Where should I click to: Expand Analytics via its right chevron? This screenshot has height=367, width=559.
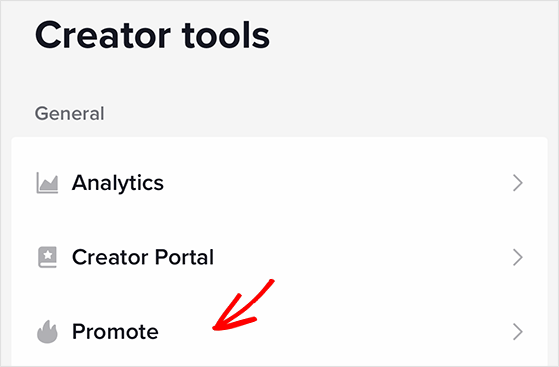[x=518, y=183]
